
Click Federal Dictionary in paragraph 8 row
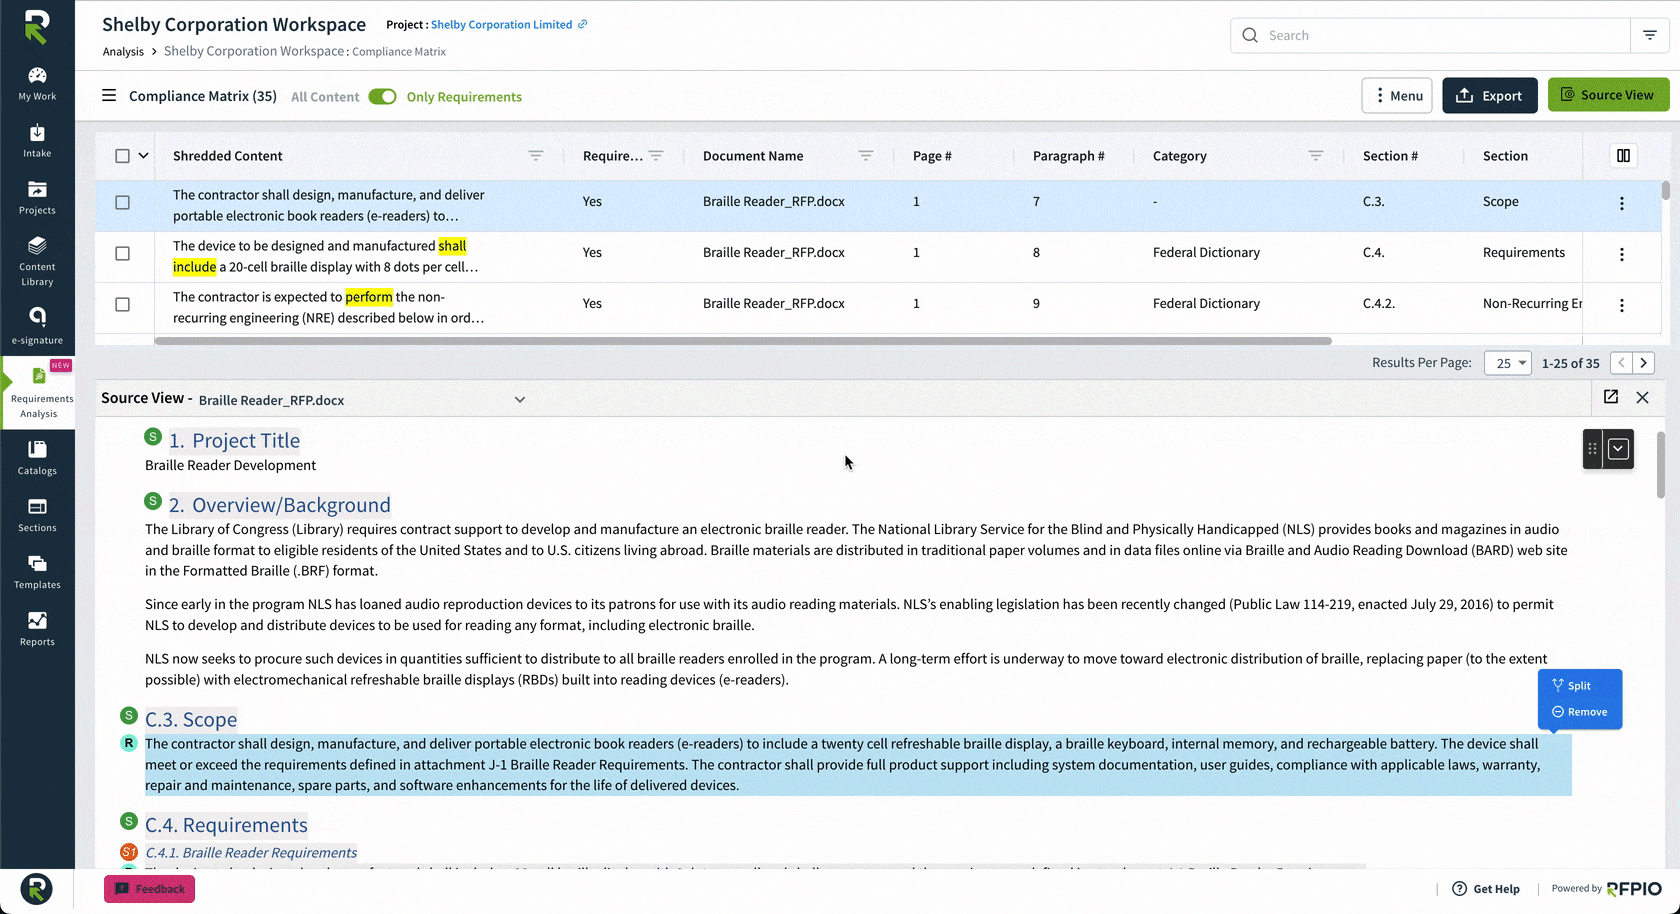coord(1206,253)
